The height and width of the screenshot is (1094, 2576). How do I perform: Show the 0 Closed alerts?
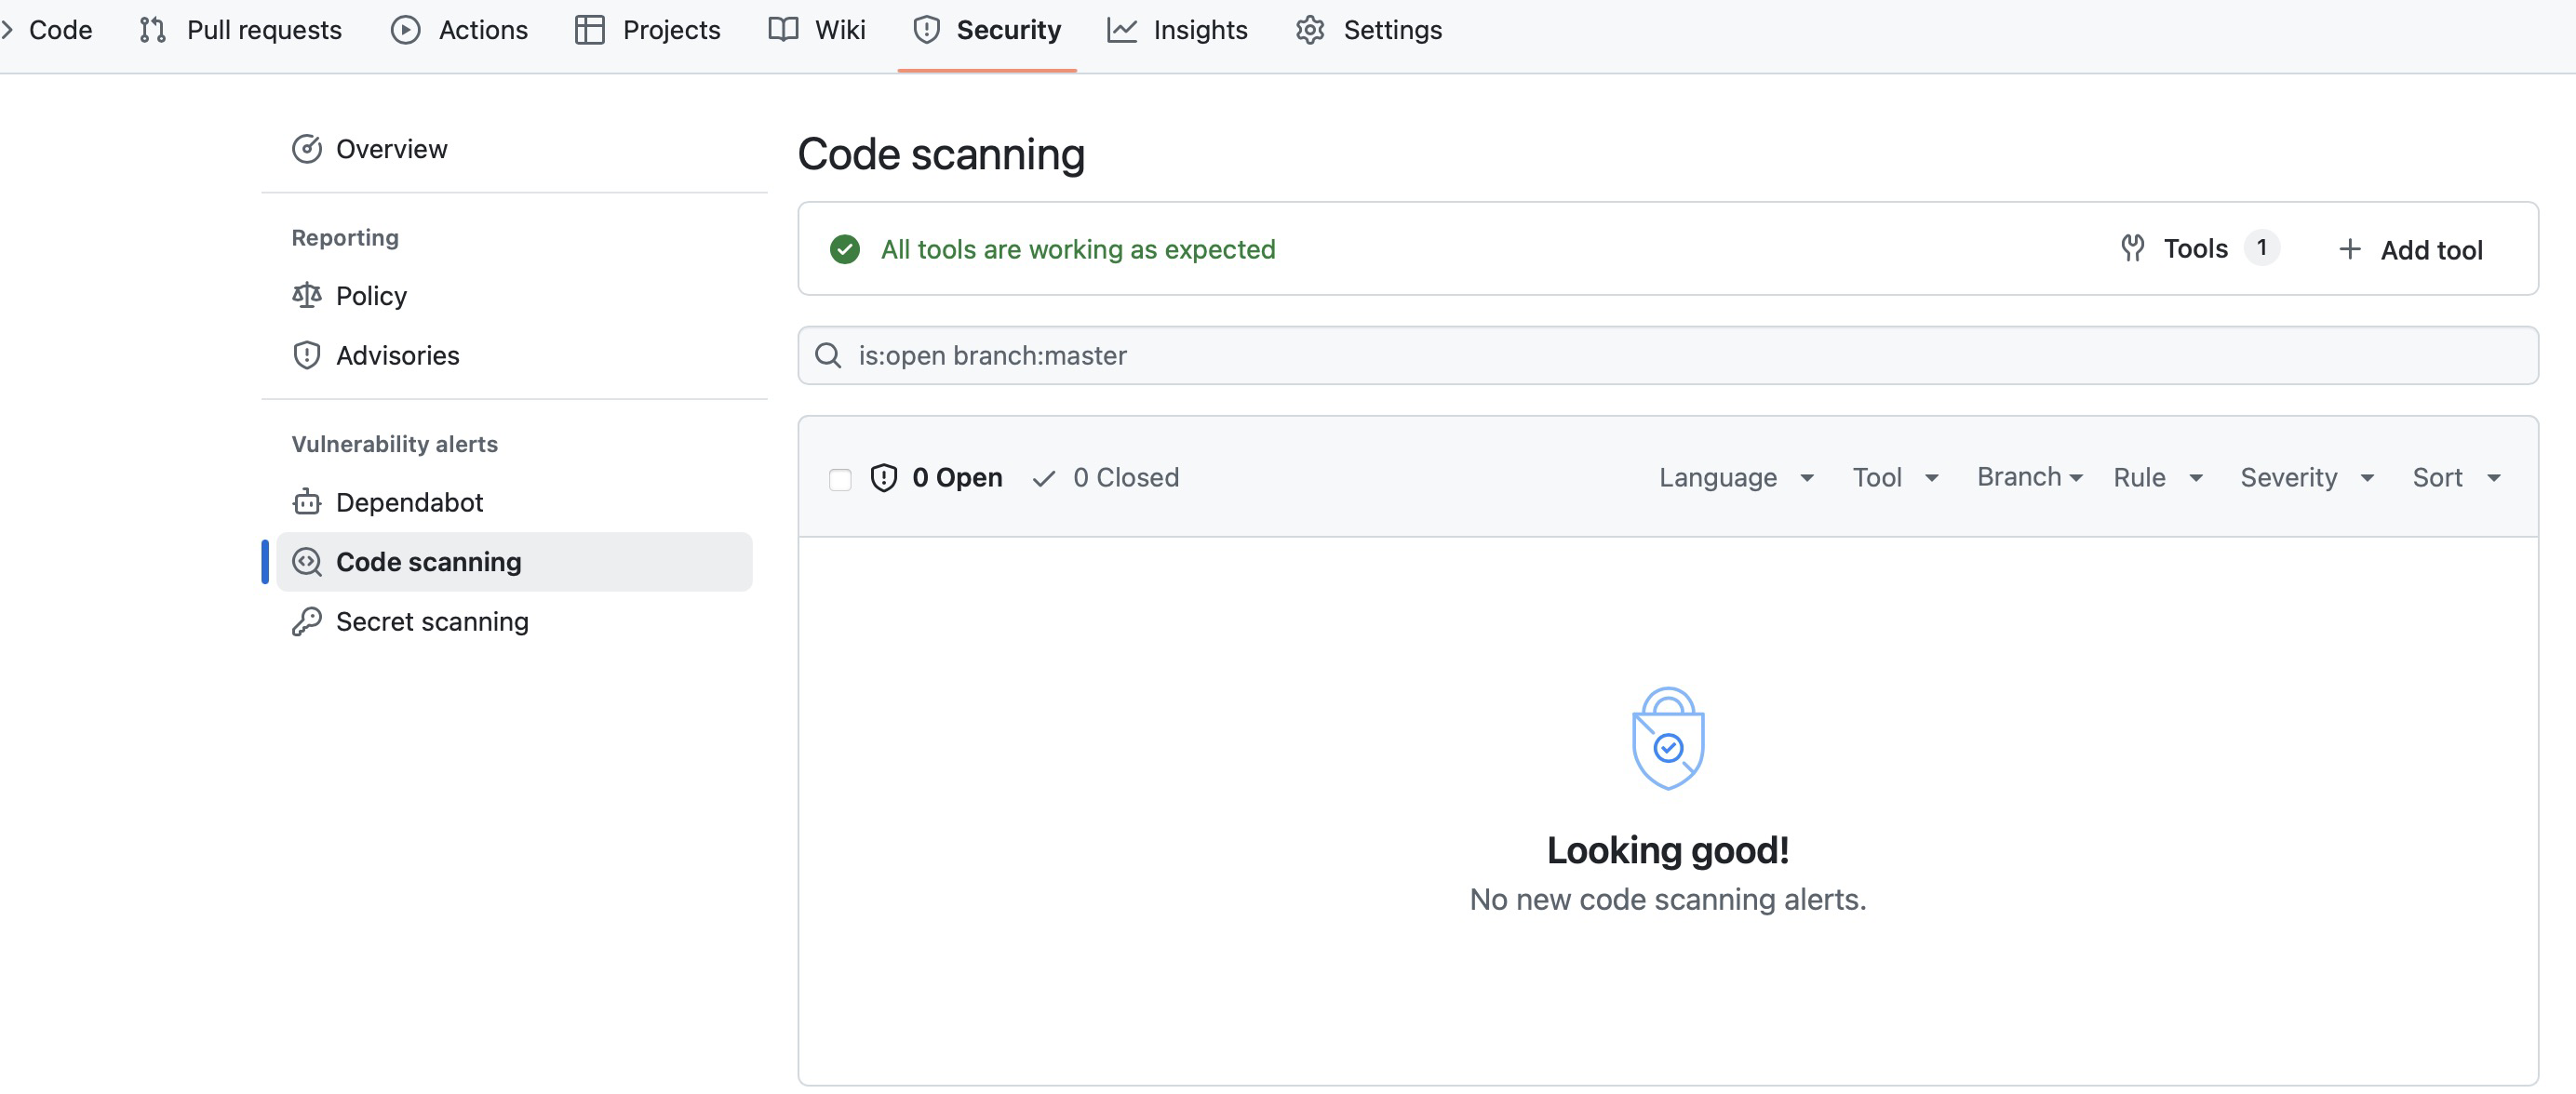point(1106,478)
